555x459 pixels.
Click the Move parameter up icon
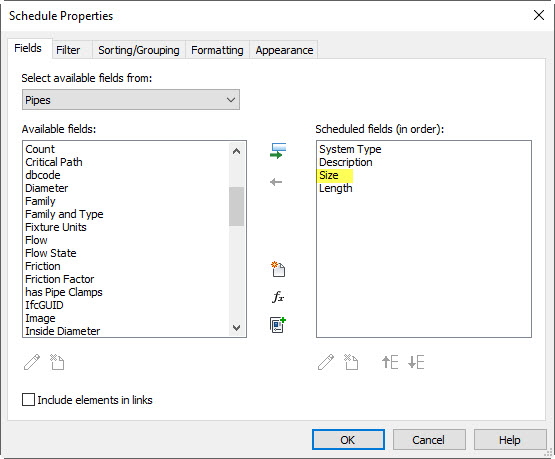click(390, 362)
